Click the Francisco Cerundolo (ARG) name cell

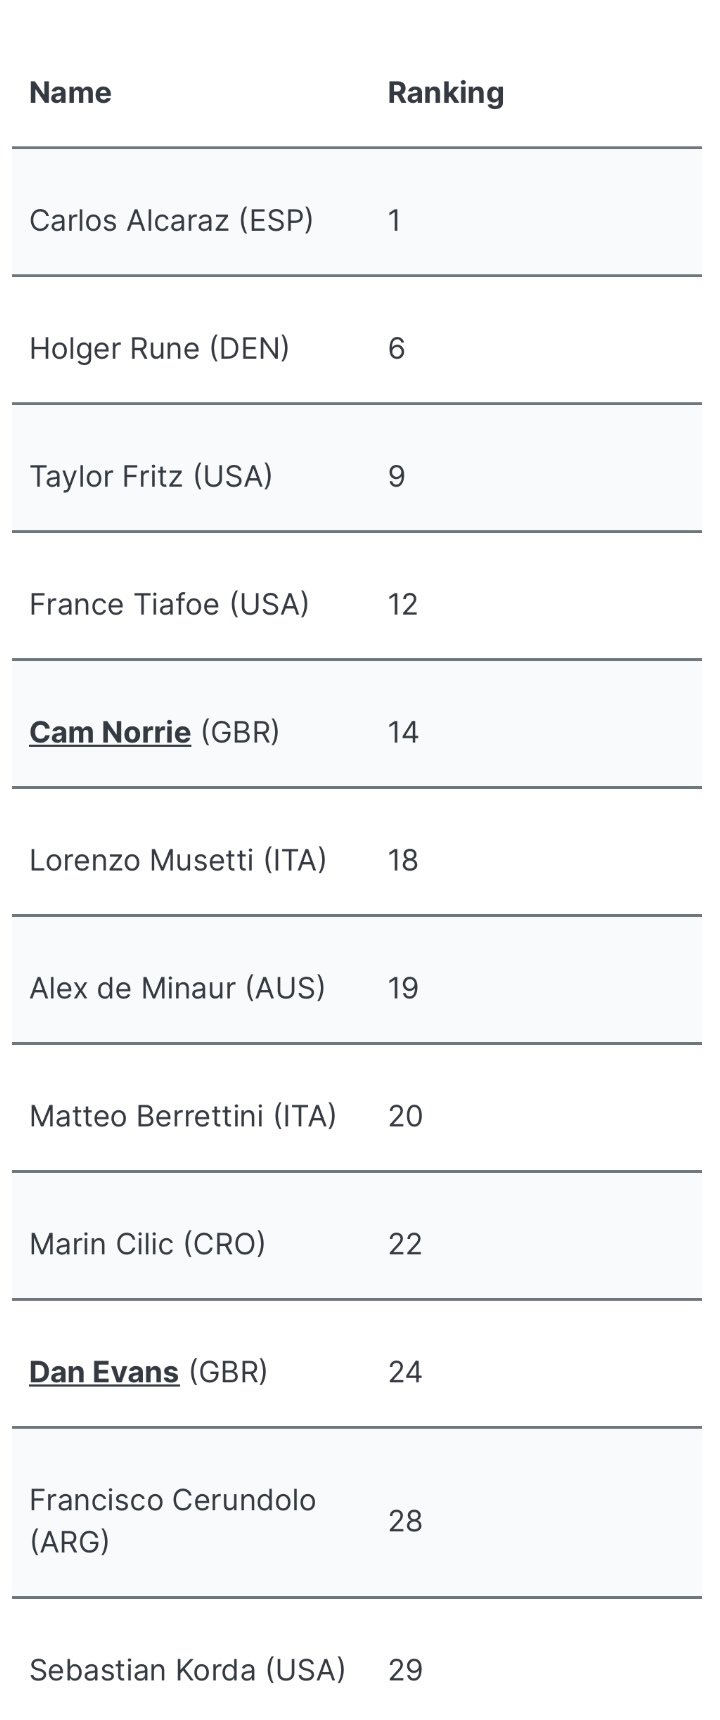tap(173, 1521)
